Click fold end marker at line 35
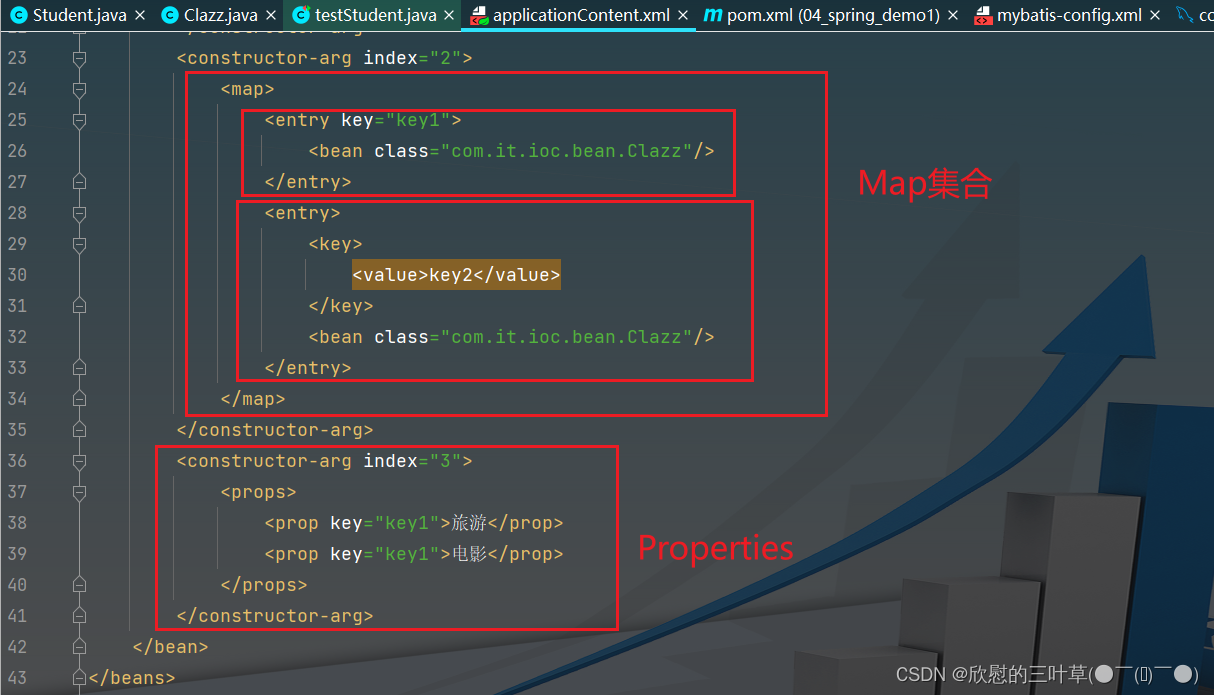1214x695 pixels. click(79, 430)
